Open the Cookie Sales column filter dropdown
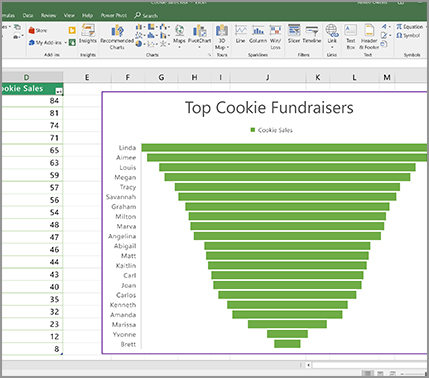 coord(59,91)
